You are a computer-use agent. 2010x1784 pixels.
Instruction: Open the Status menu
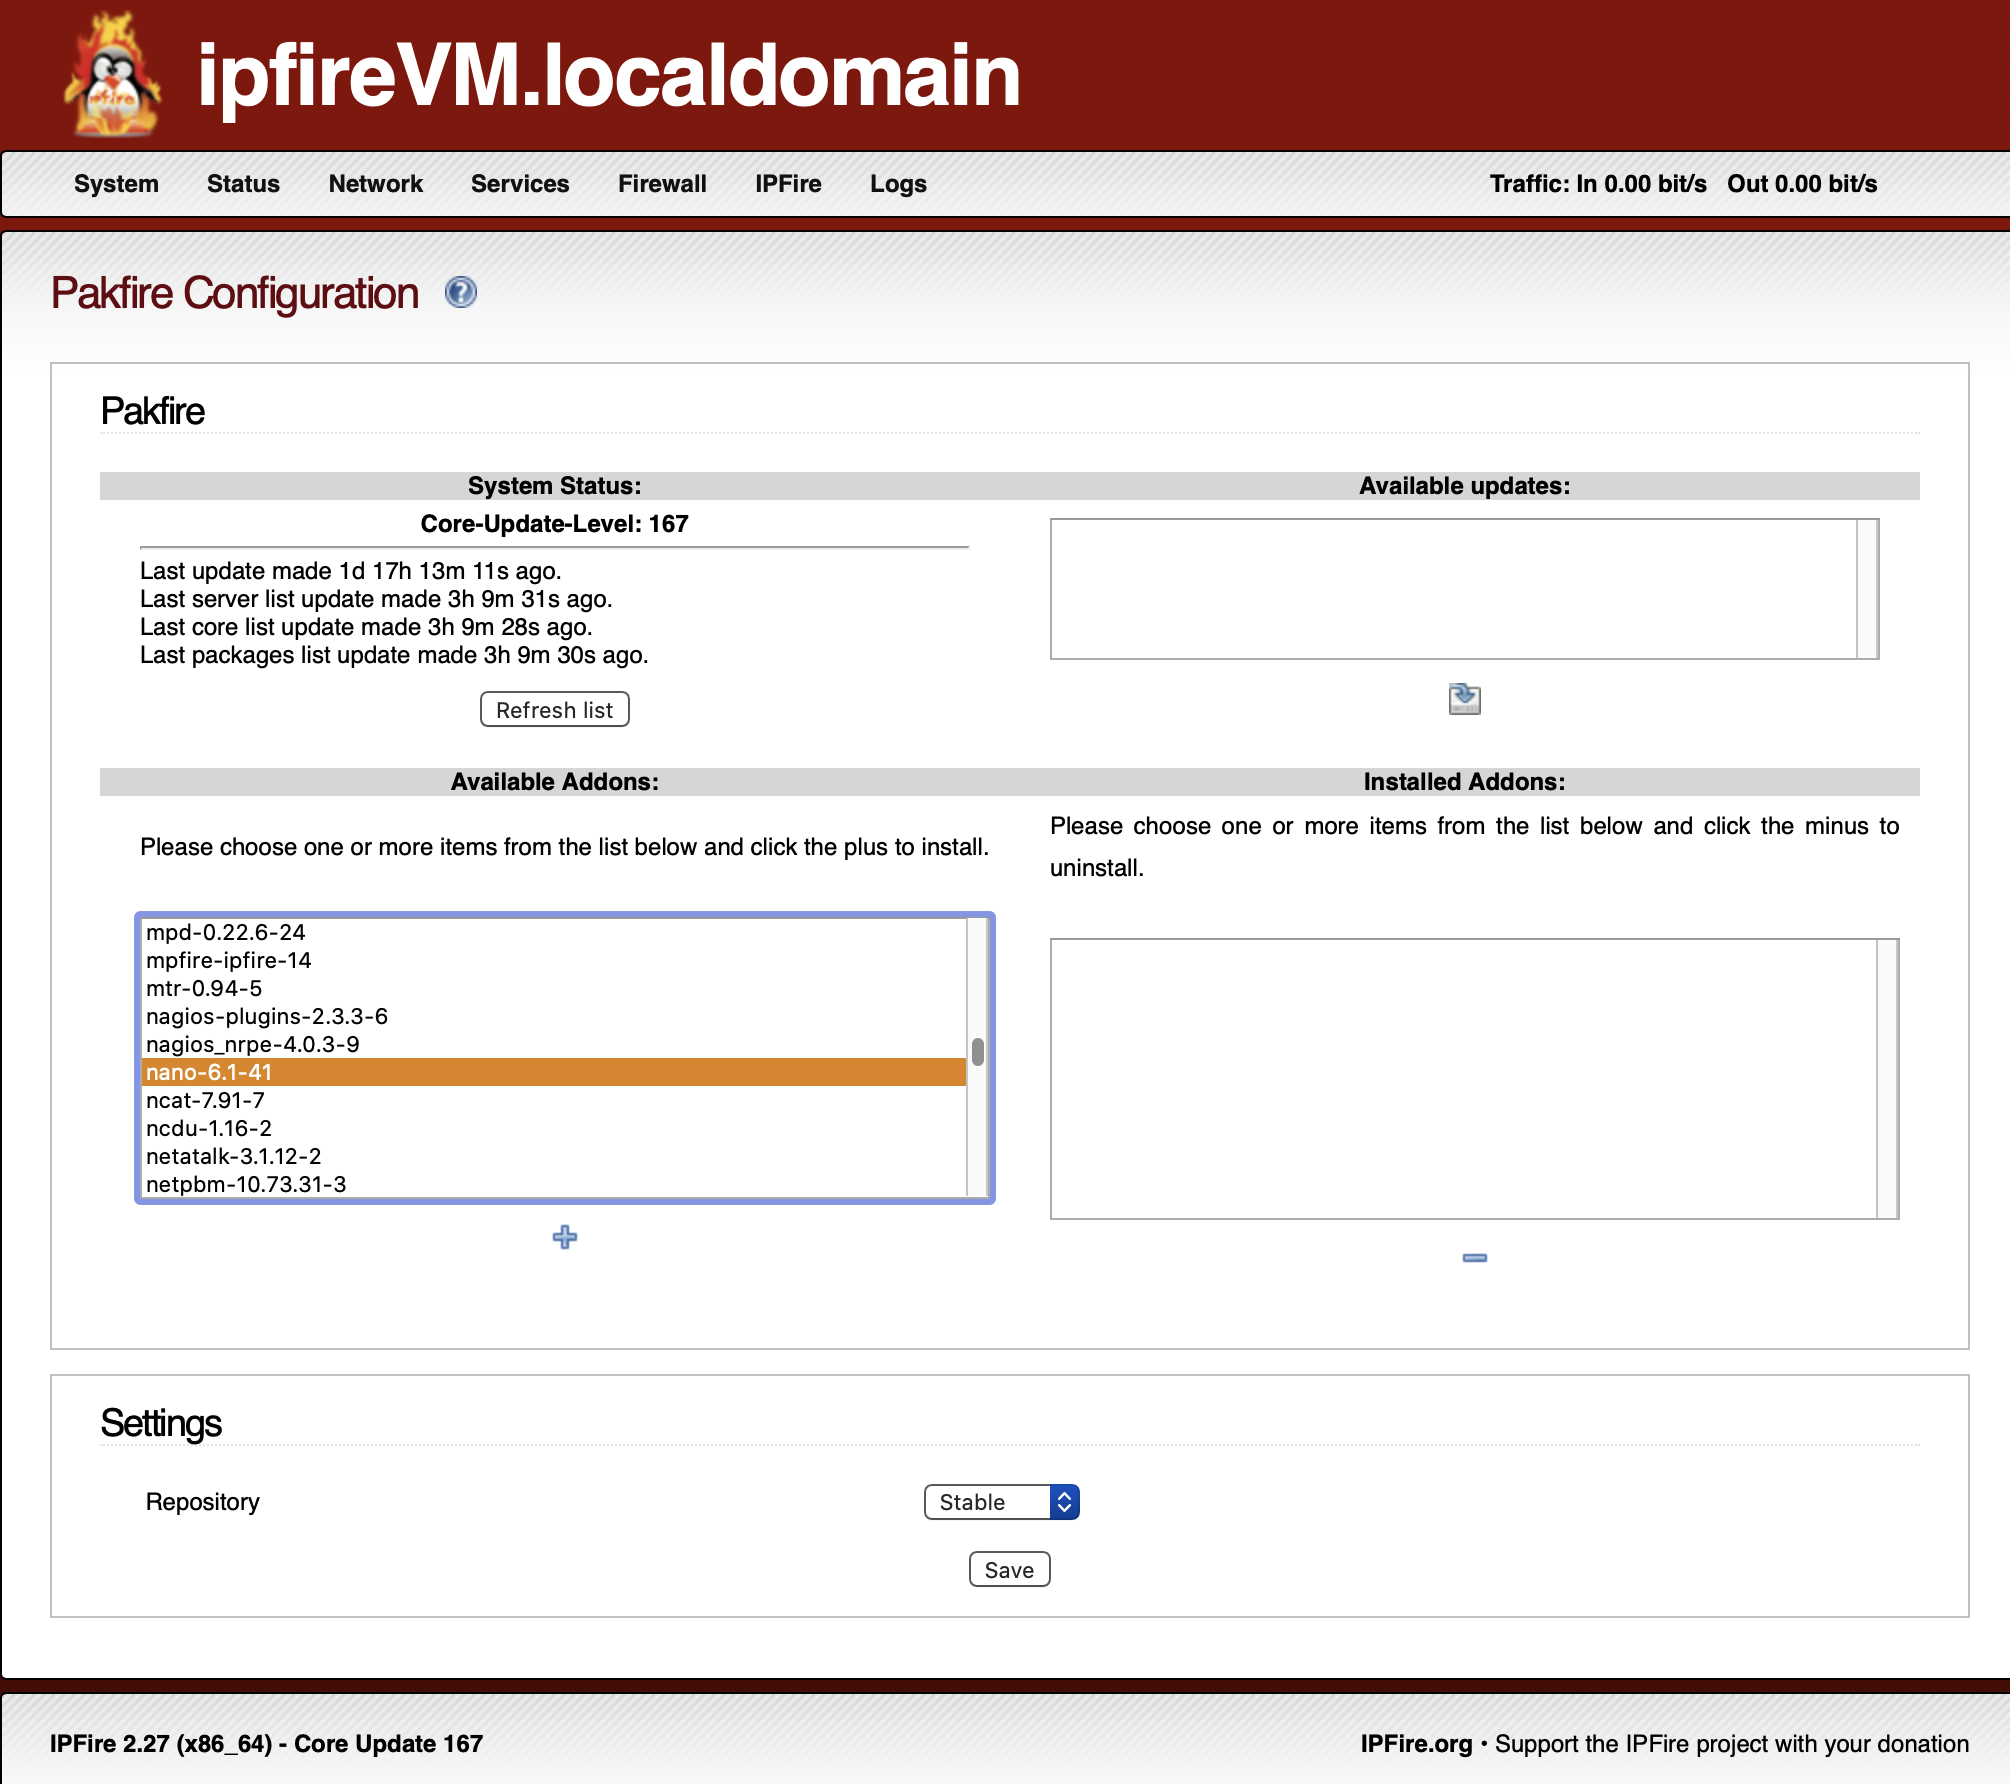pyautogui.click(x=243, y=184)
